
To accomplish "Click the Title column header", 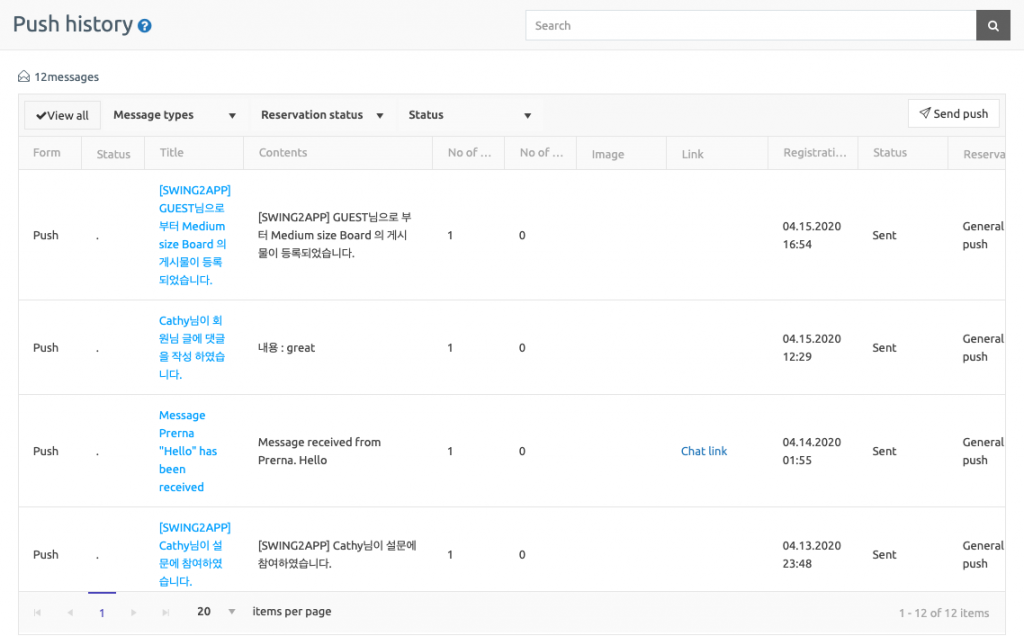I will click(172, 152).
